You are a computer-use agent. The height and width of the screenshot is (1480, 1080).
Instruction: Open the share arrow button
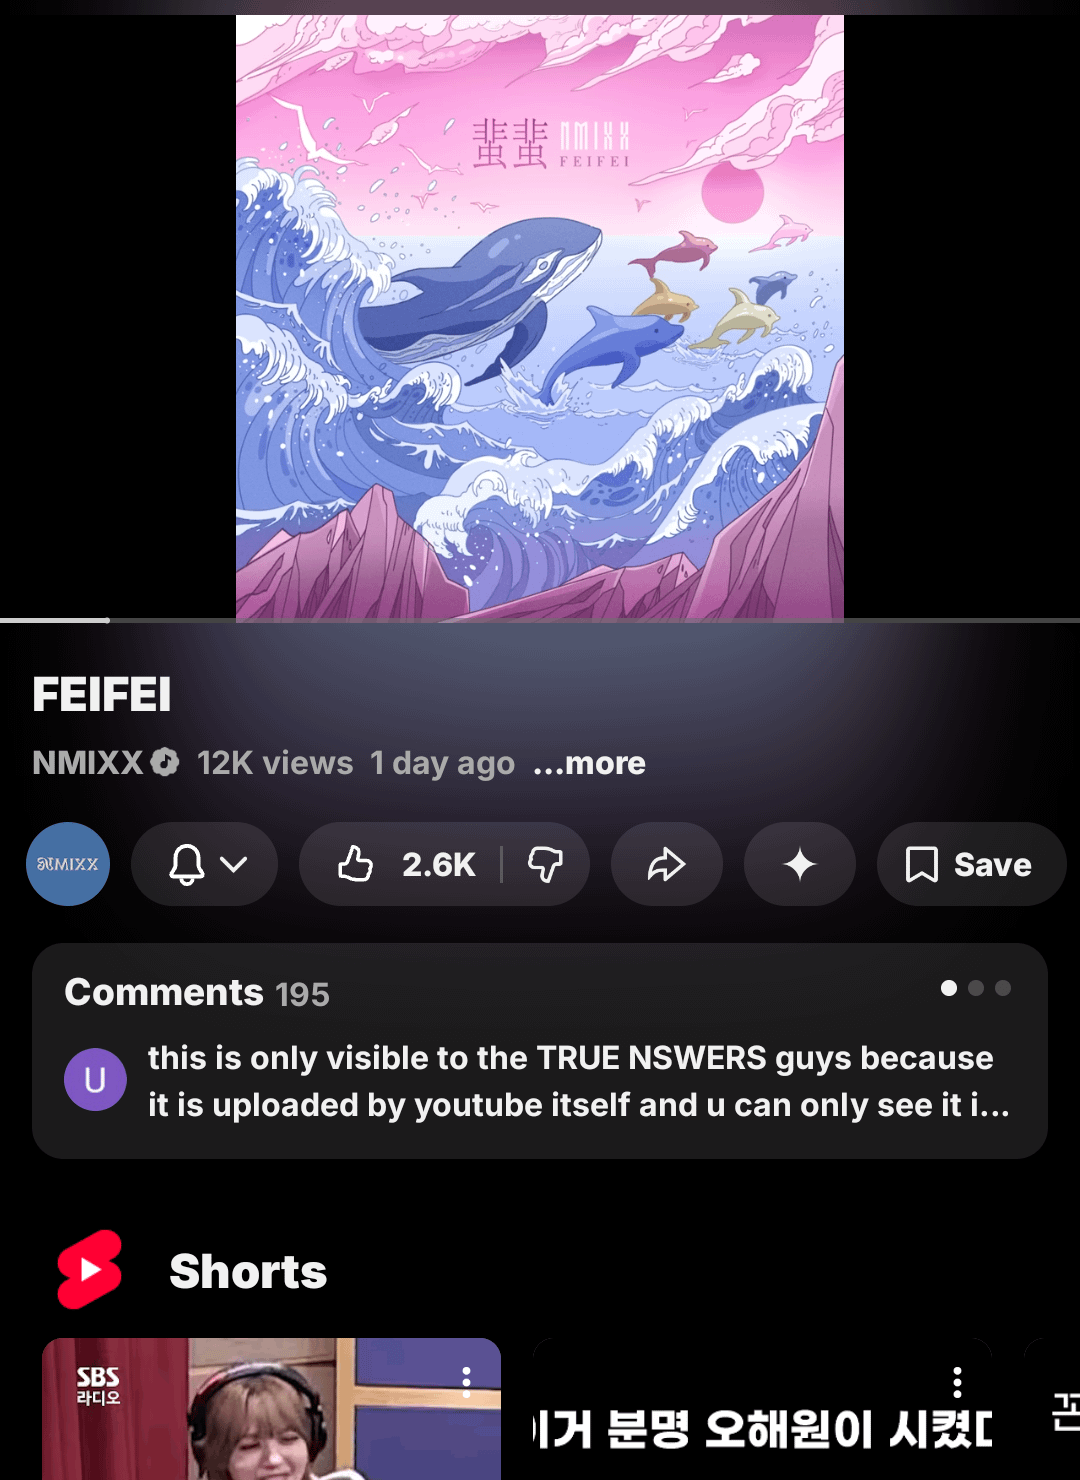[667, 864]
